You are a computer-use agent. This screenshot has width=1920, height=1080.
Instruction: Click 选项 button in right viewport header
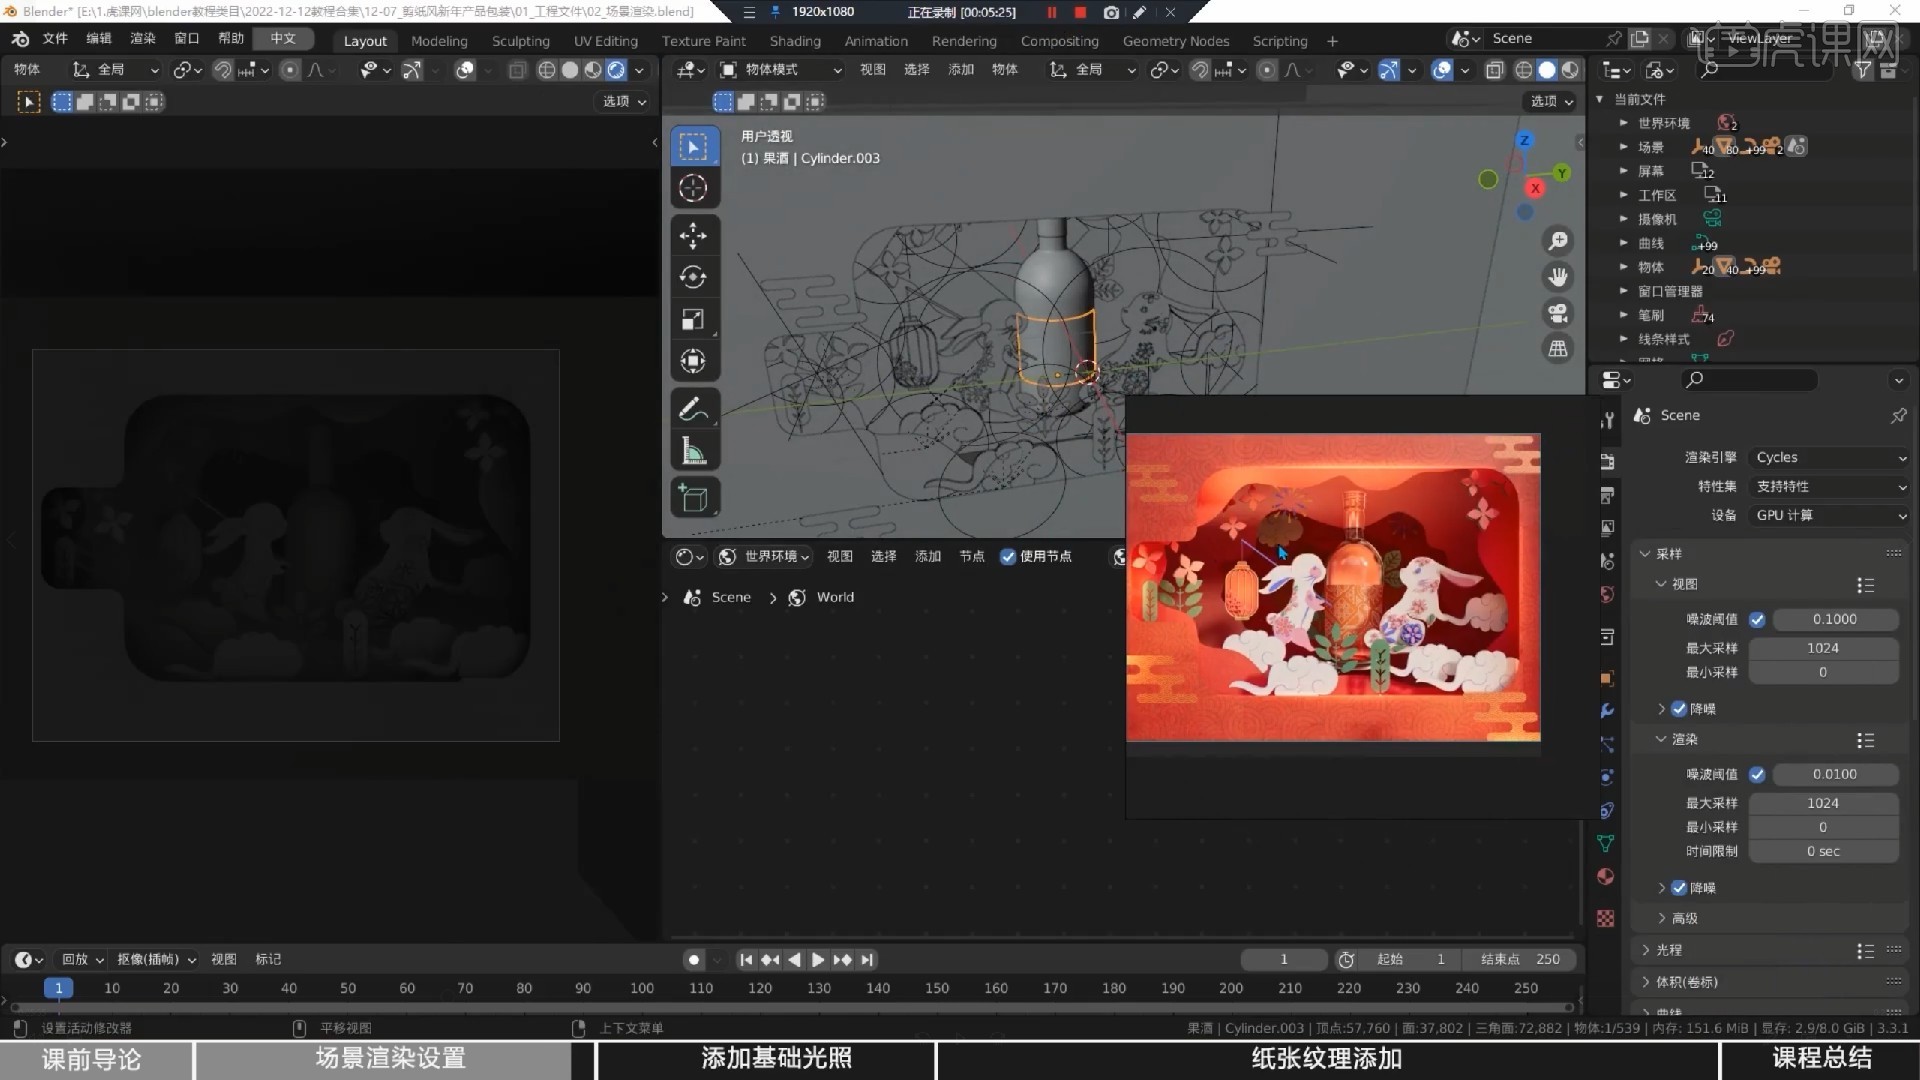[1551, 101]
